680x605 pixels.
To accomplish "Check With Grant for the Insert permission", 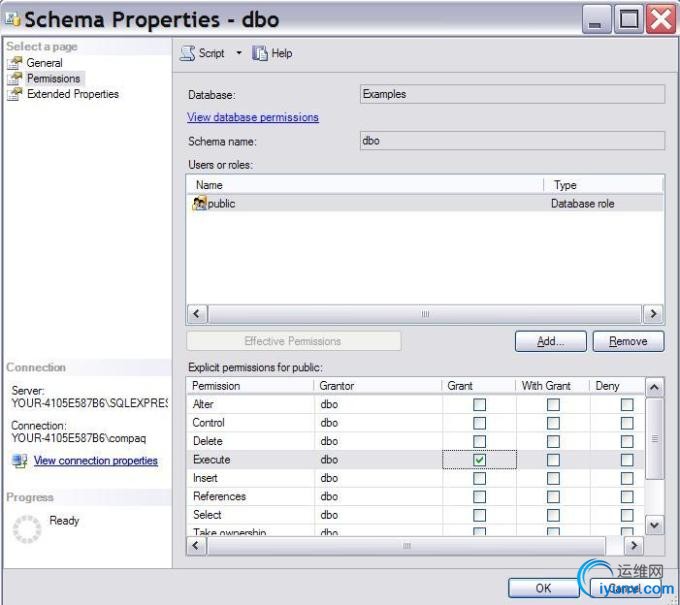I will click(553, 478).
